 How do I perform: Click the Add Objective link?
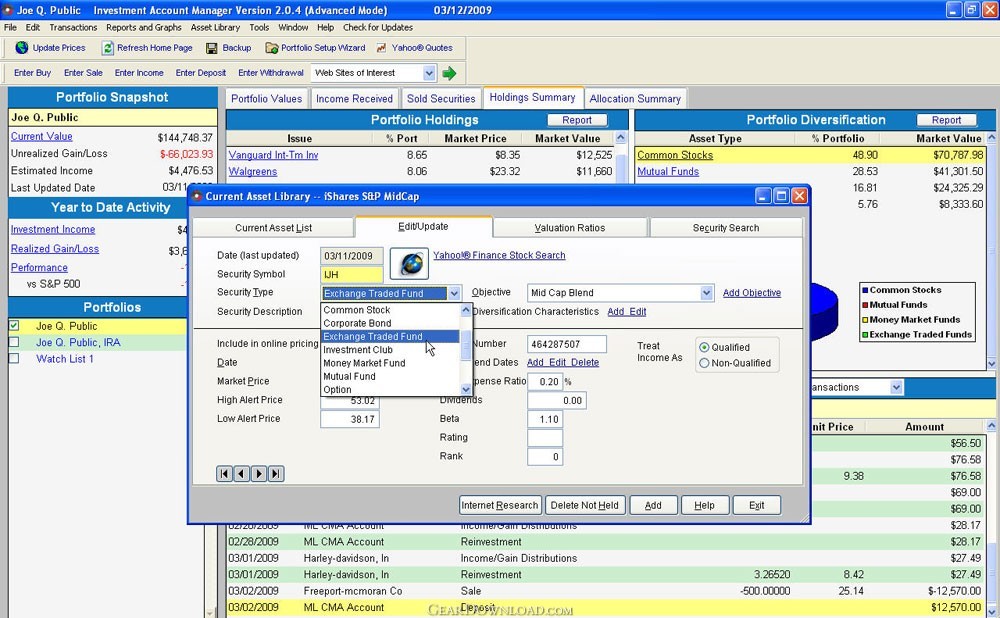pyautogui.click(x=752, y=293)
